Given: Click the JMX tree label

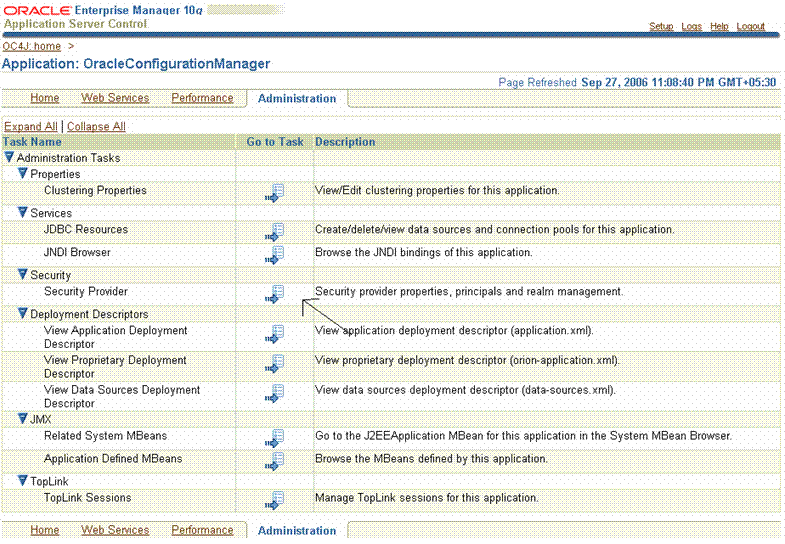Looking at the screenshot, I should point(41,419).
